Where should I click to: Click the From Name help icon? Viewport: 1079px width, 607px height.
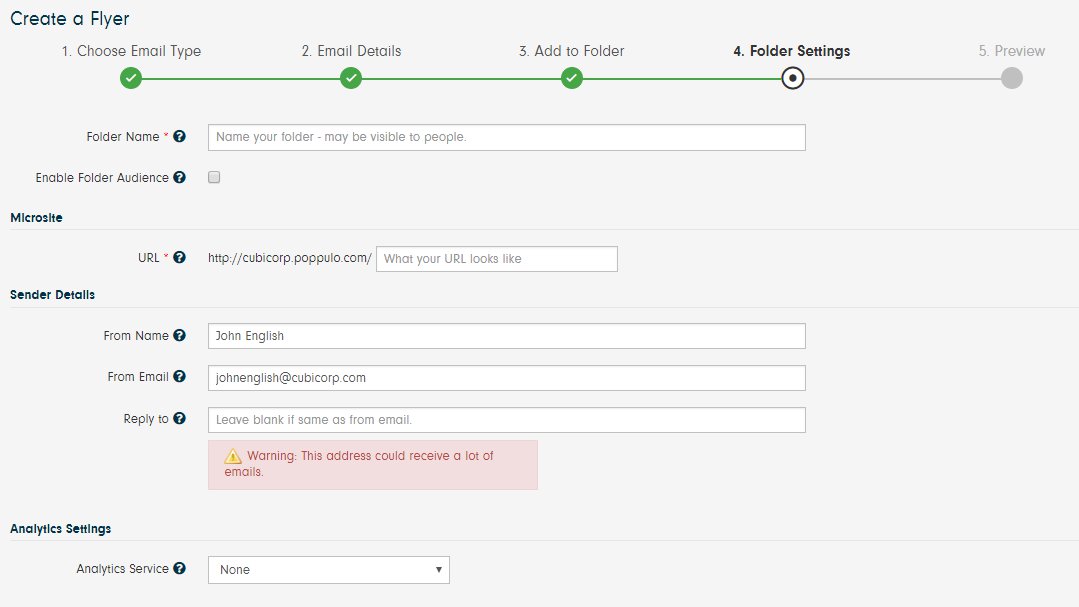(180, 335)
